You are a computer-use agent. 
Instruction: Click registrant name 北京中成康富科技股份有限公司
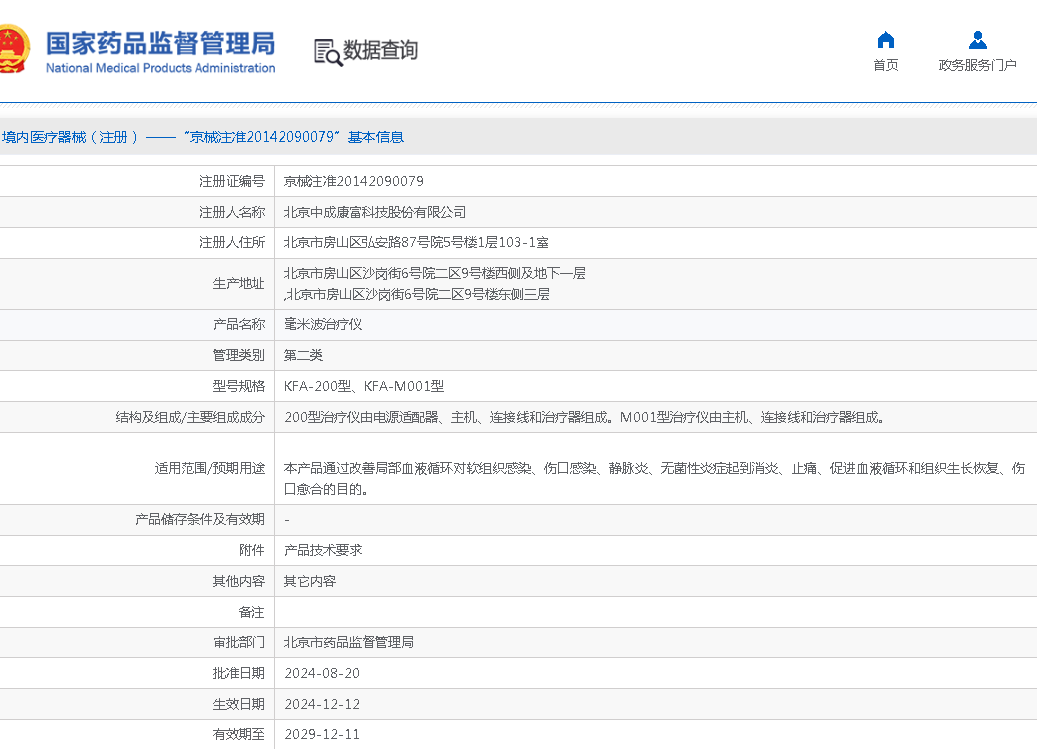tap(375, 212)
